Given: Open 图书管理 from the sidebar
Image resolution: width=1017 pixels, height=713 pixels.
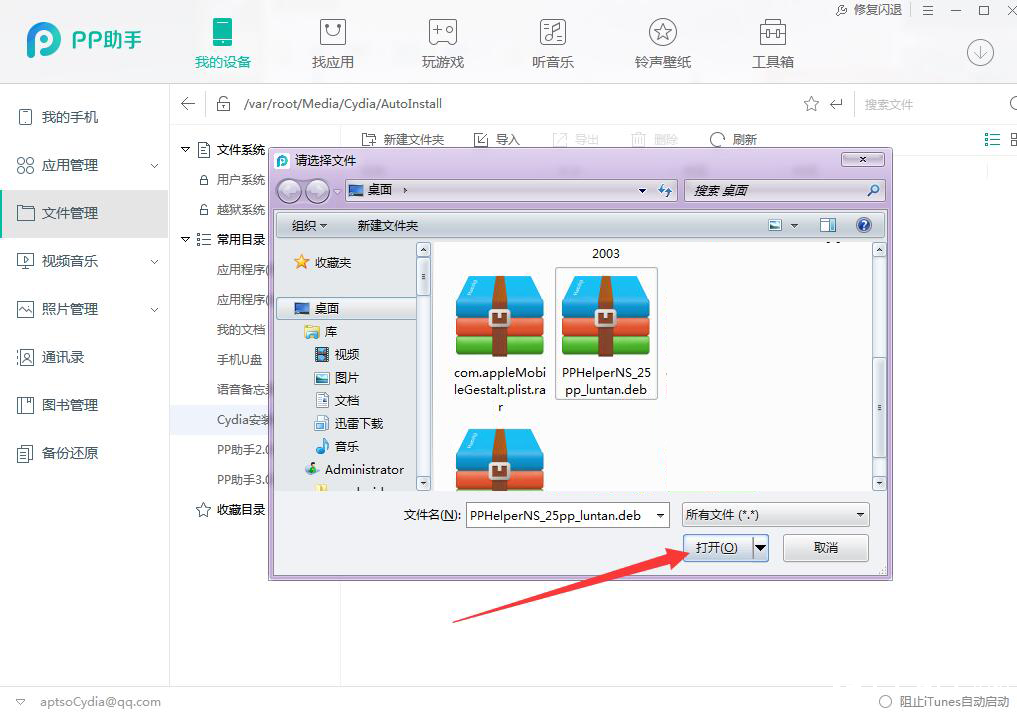Looking at the screenshot, I should [x=84, y=405].
